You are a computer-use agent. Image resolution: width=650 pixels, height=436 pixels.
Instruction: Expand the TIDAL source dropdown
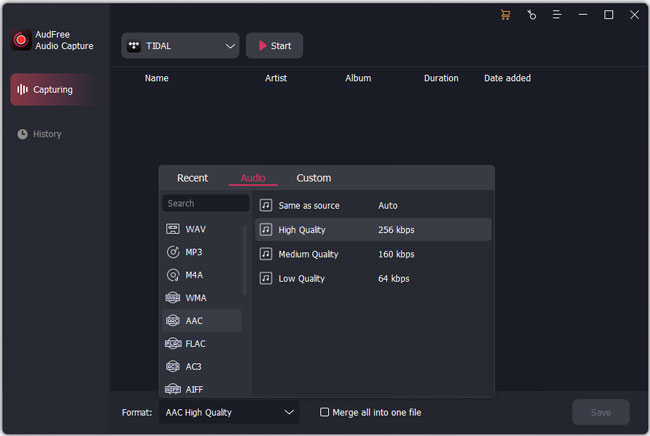[180, 46]
